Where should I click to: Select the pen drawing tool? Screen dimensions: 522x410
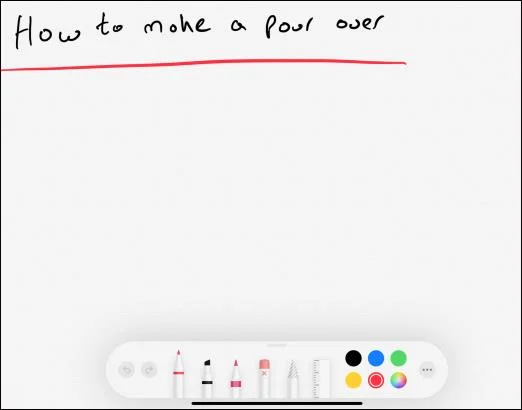tap(179, 373)
